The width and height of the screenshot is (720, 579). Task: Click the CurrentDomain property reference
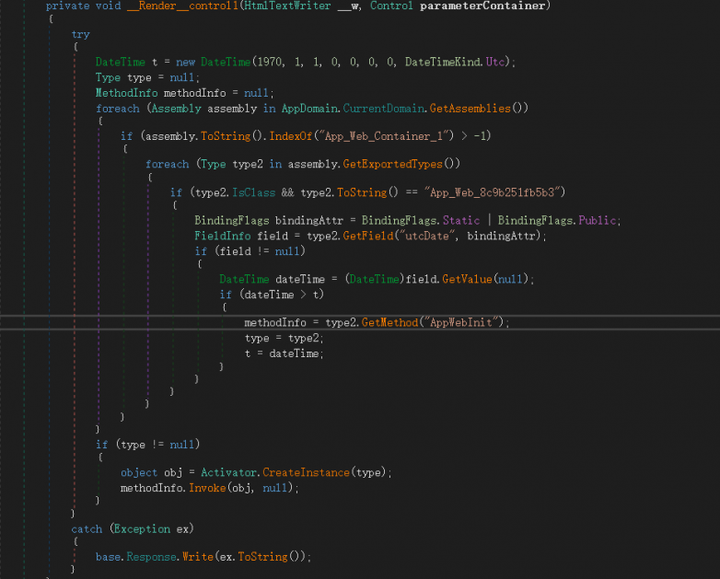pyautogui.click(x=383, y=108)
